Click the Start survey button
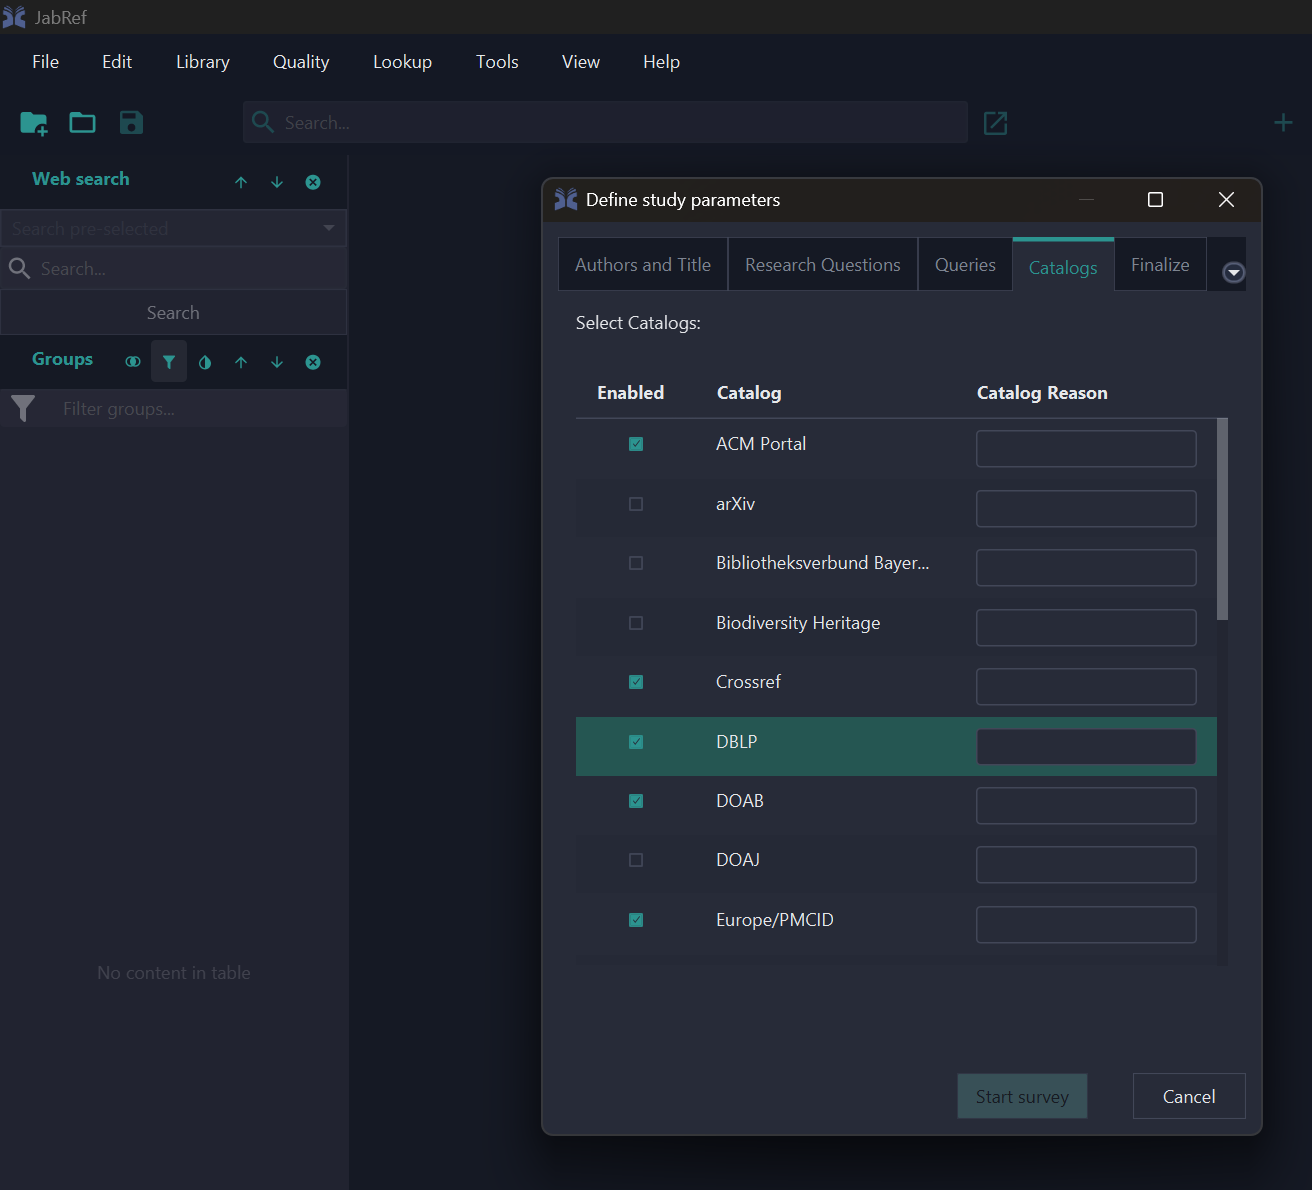 click(1022, 1097)
